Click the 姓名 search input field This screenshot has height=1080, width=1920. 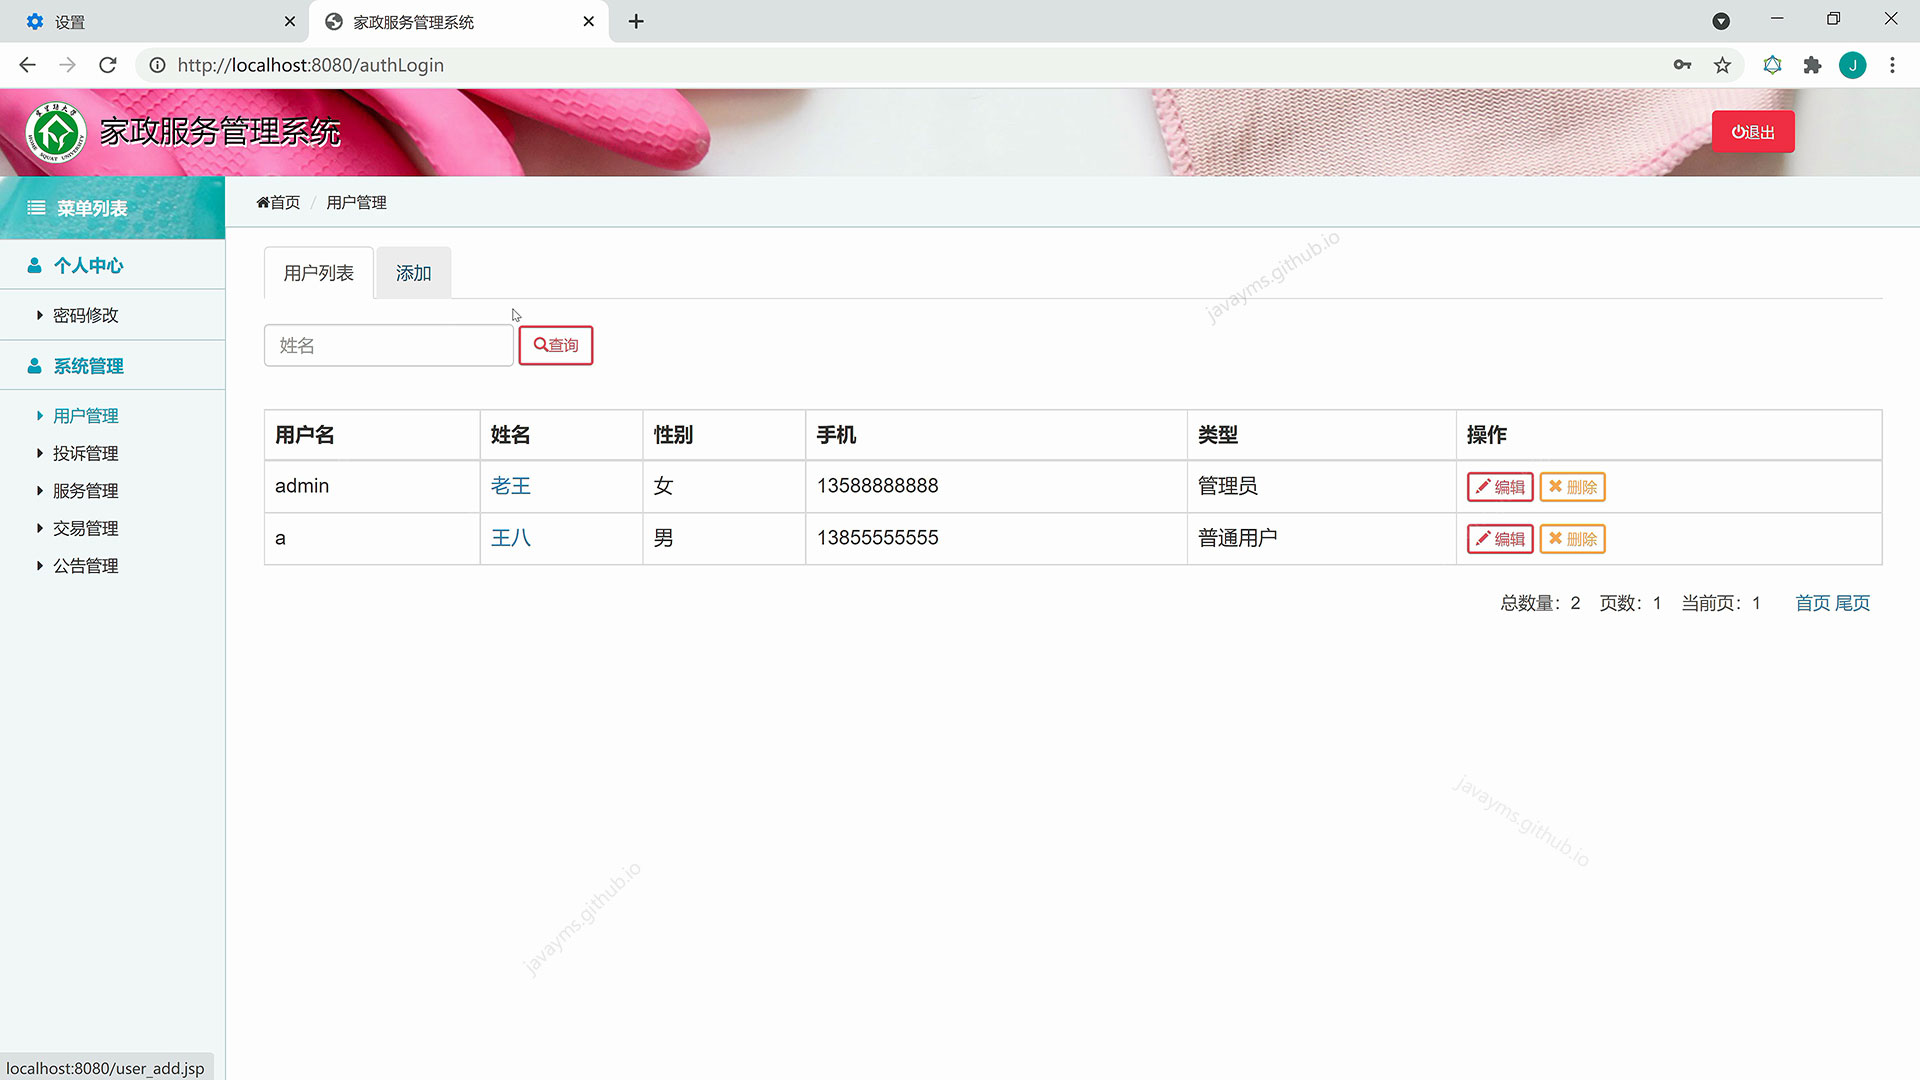click(388, 345)
